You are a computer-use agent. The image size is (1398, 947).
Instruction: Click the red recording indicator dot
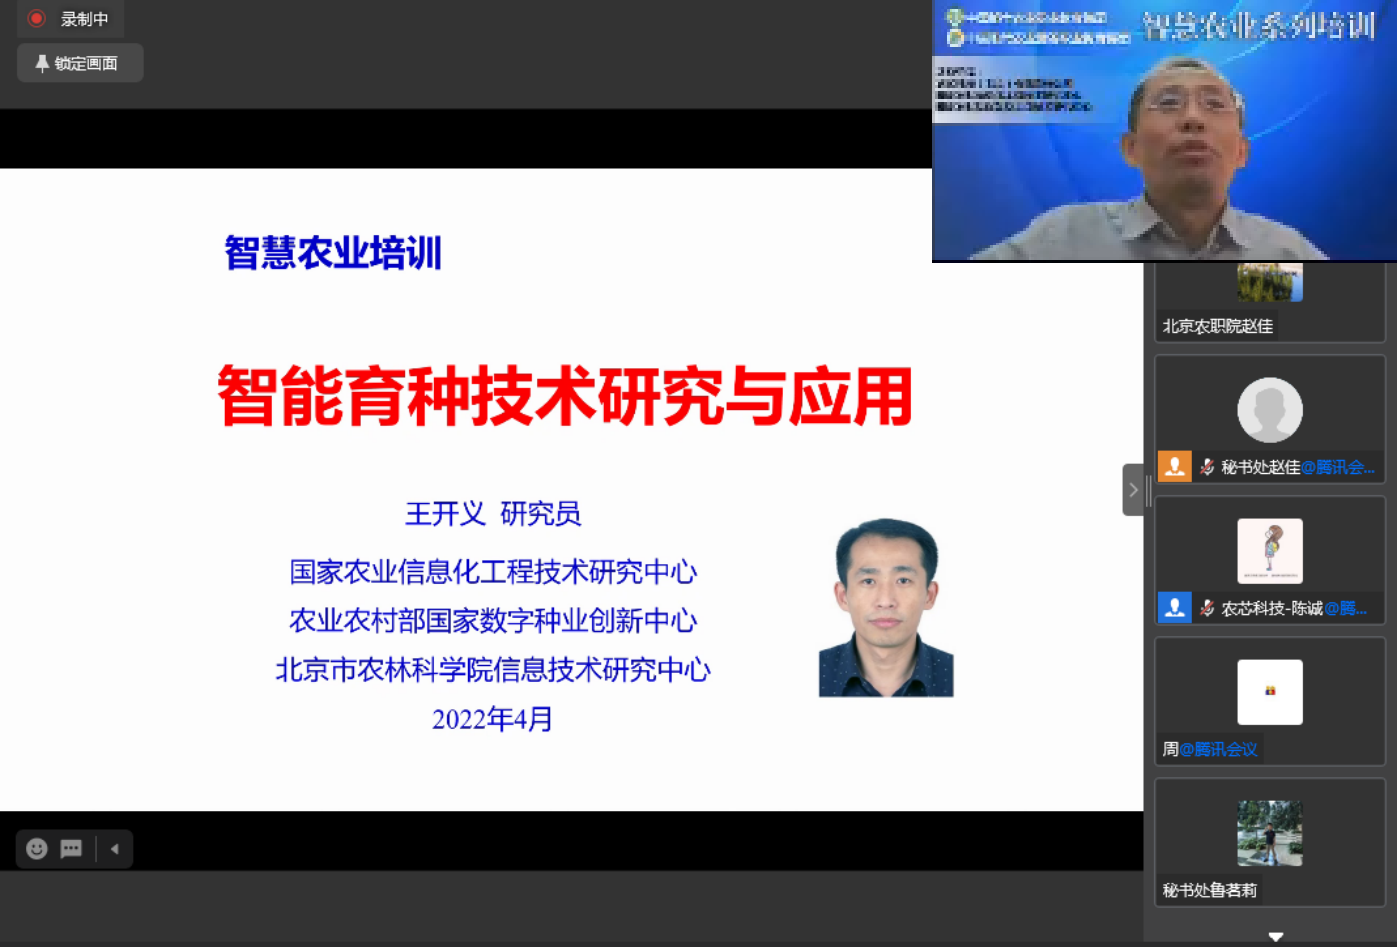point(36,18)
